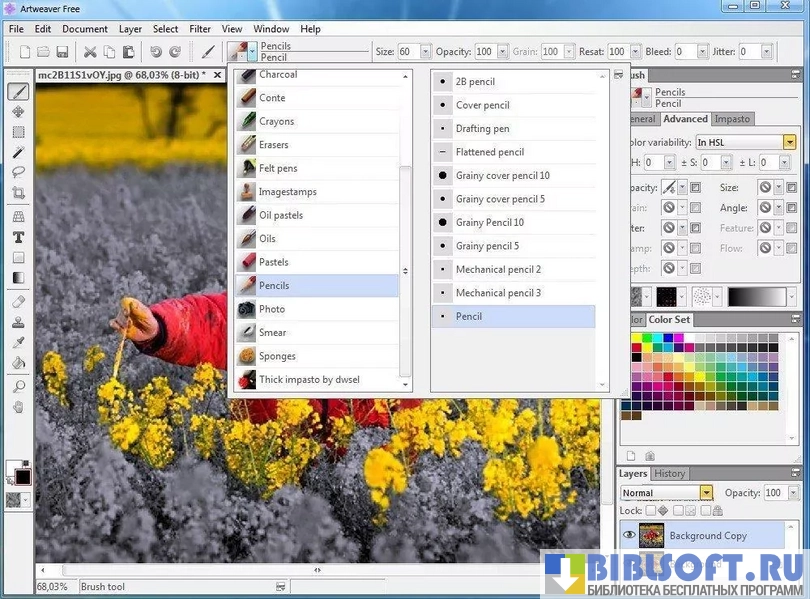Toggle the checkbox beside Size setting
This screenshot has height=599, width=810.
click(791, 187)
